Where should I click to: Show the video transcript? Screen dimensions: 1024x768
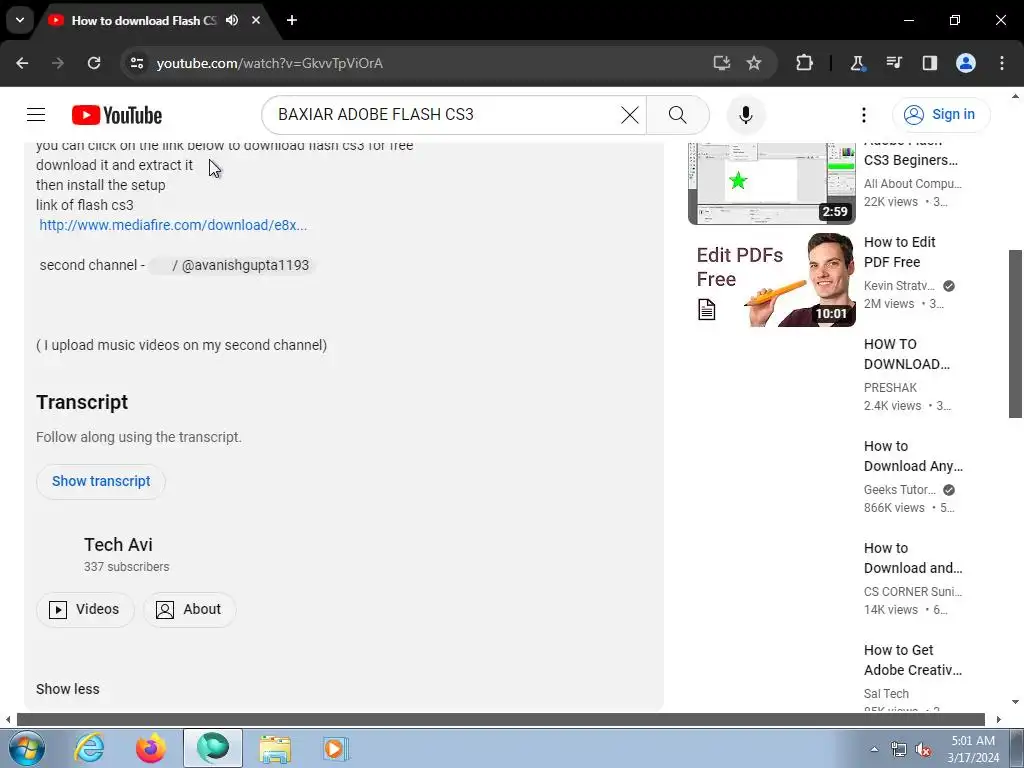[101, 481]
